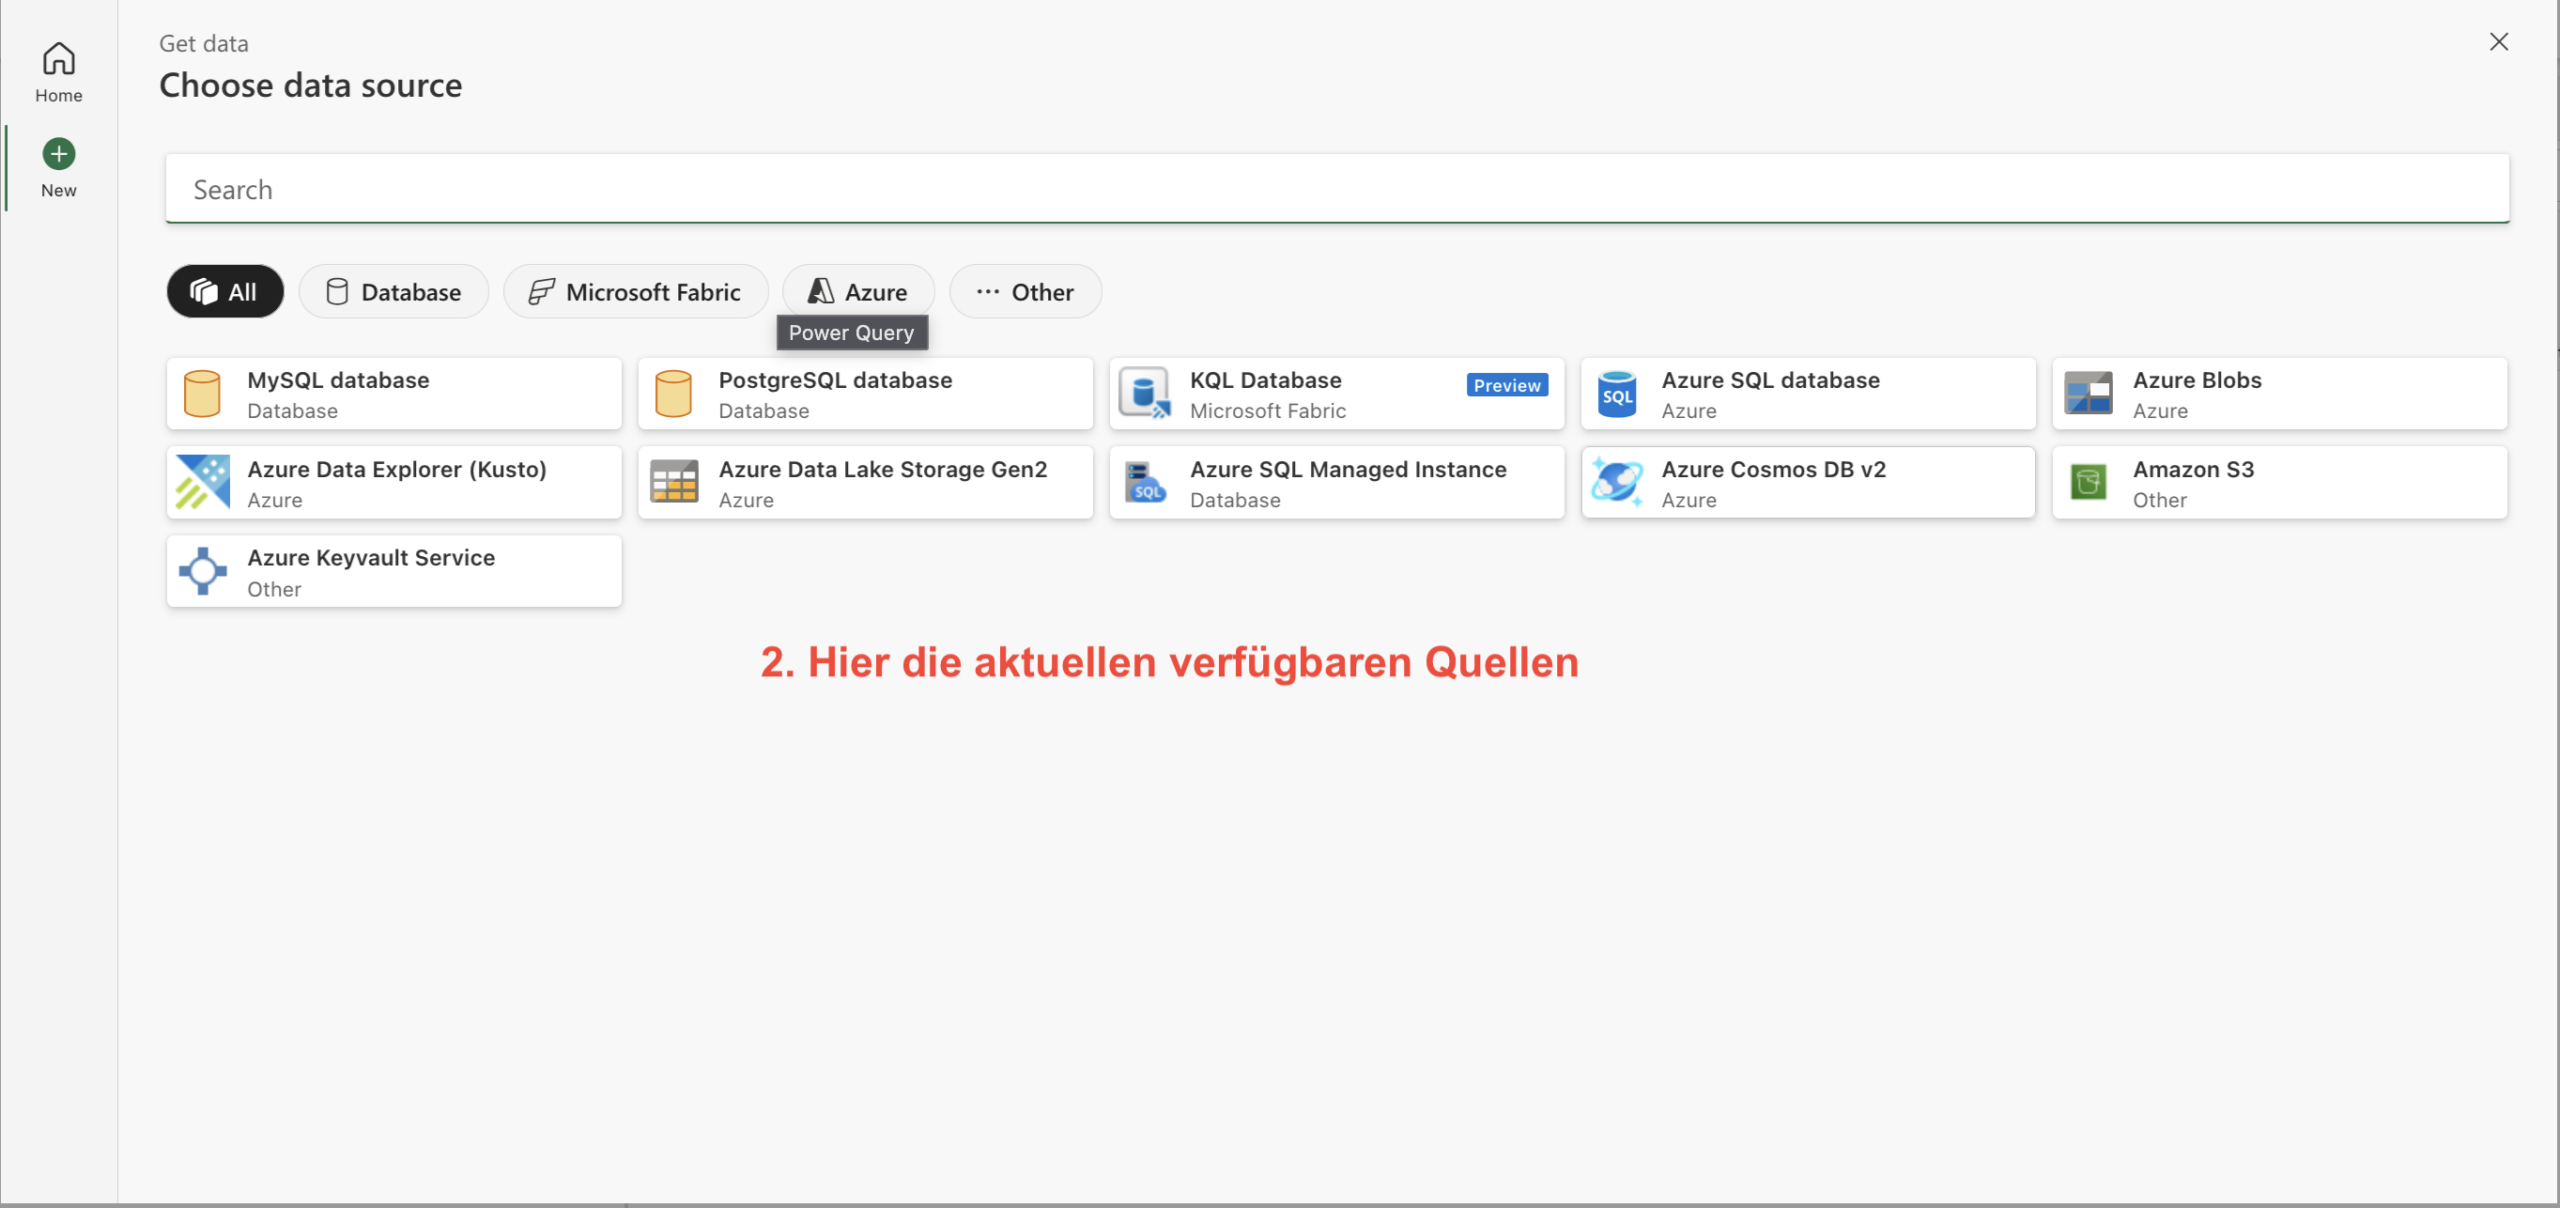The height and width of the screenshot is (1208, 2560).
Task: Filter sources by Database tab
Action: point(394,292)
